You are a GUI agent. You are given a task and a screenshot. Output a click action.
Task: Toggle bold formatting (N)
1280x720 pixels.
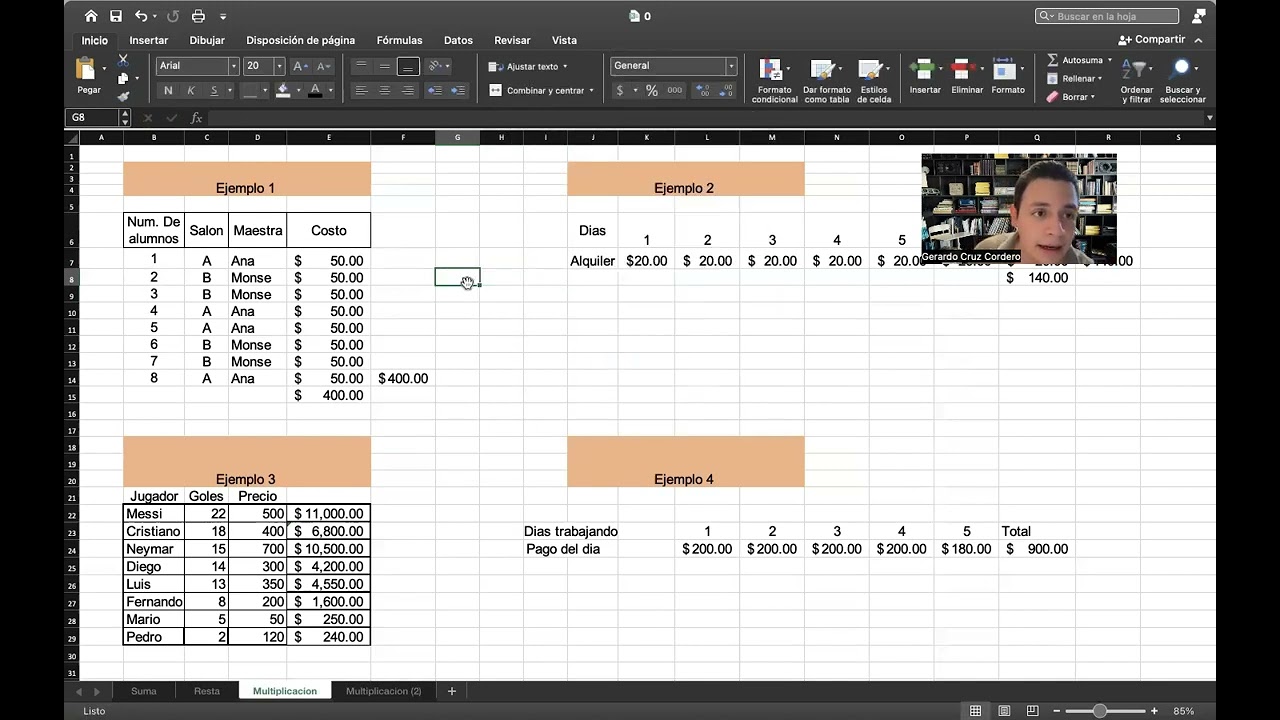tap(168, 90)
